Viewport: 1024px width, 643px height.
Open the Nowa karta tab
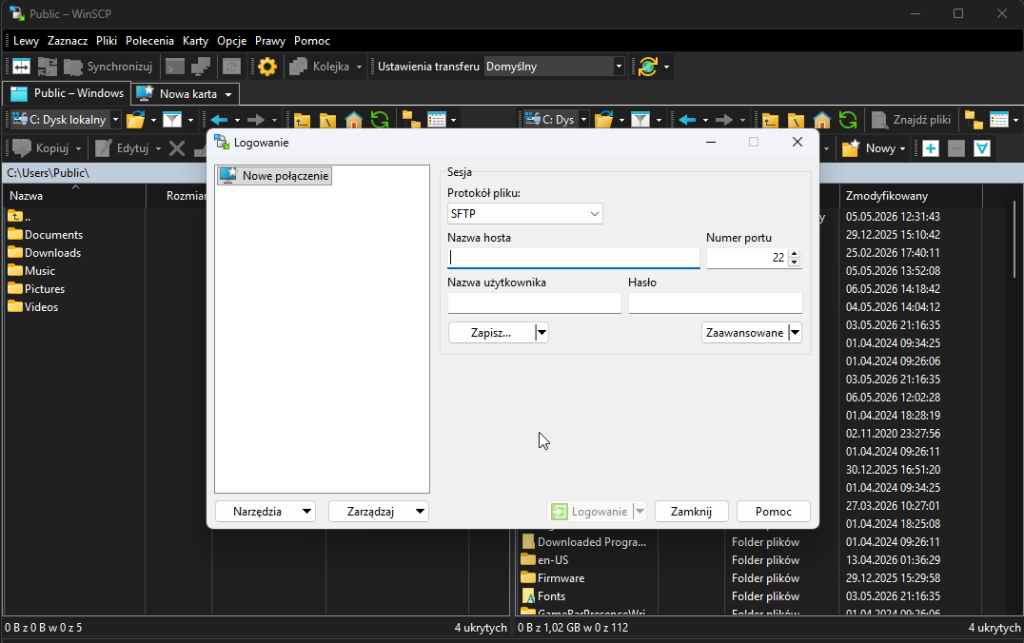click(x=180, y=94)
